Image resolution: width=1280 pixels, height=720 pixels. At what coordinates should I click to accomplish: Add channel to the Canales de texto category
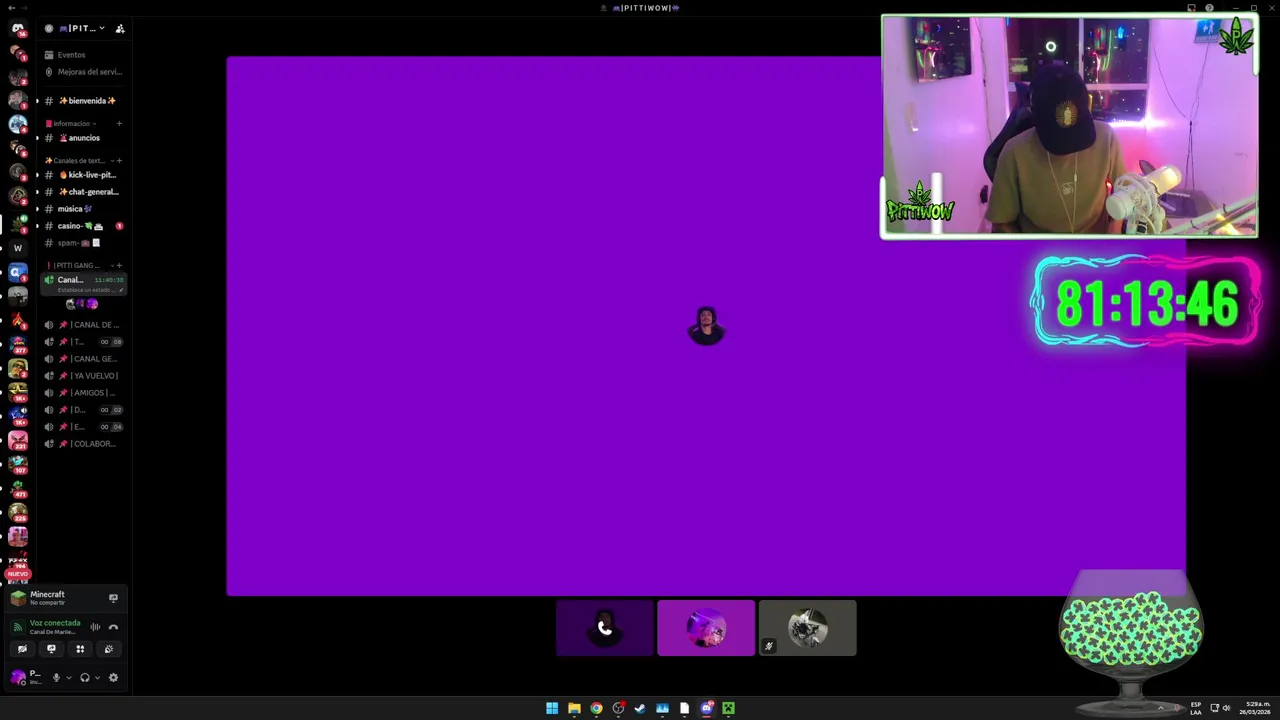(119, 161)
